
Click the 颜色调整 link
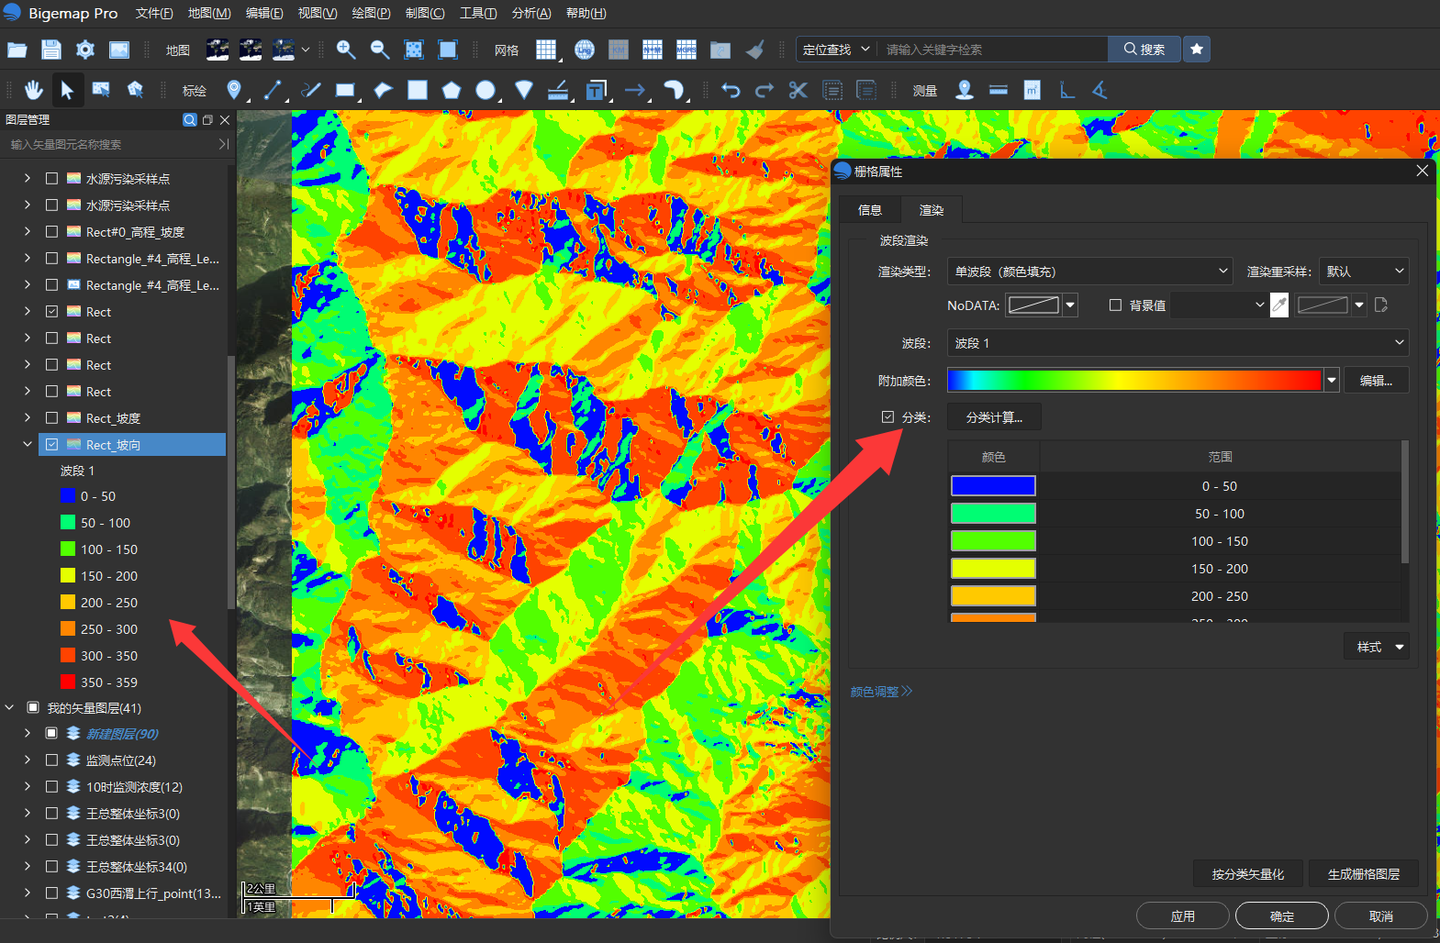point(881,691)
